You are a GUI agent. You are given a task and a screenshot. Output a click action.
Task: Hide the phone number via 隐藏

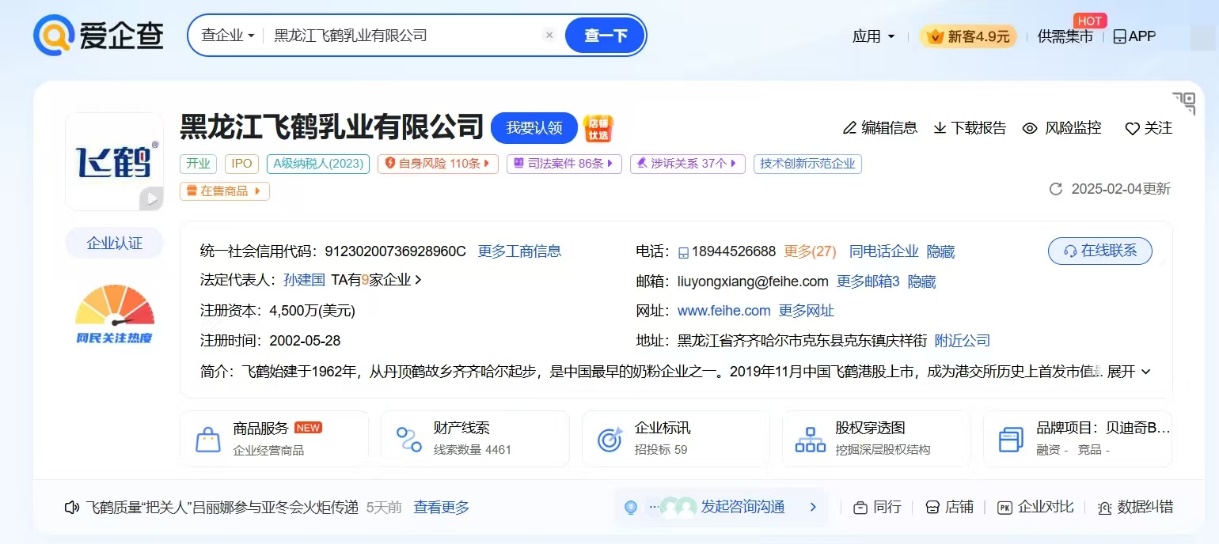(x=940, y=251)
